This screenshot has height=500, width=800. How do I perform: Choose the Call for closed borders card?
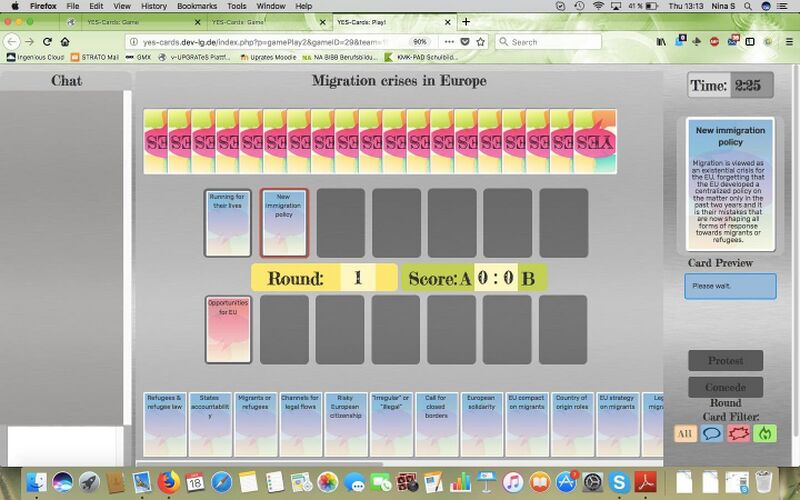coord(436,424)
